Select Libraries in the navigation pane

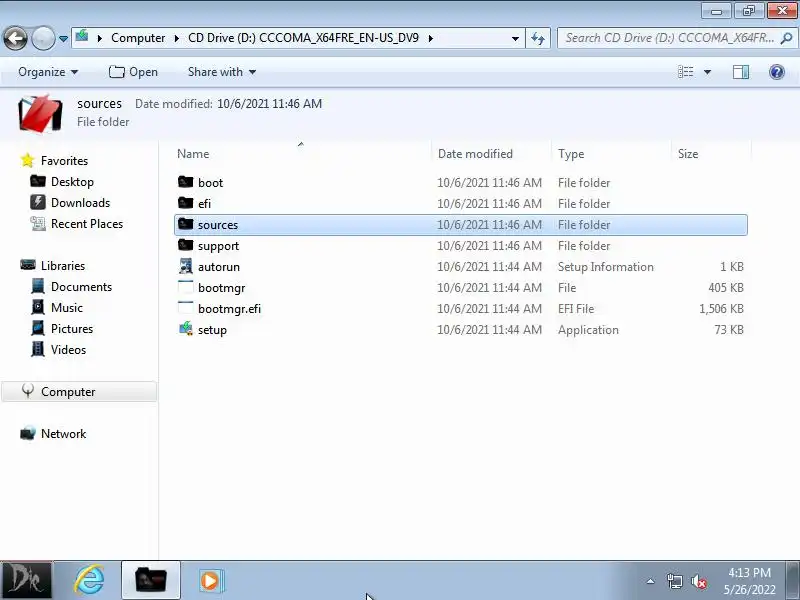(63, 266)
